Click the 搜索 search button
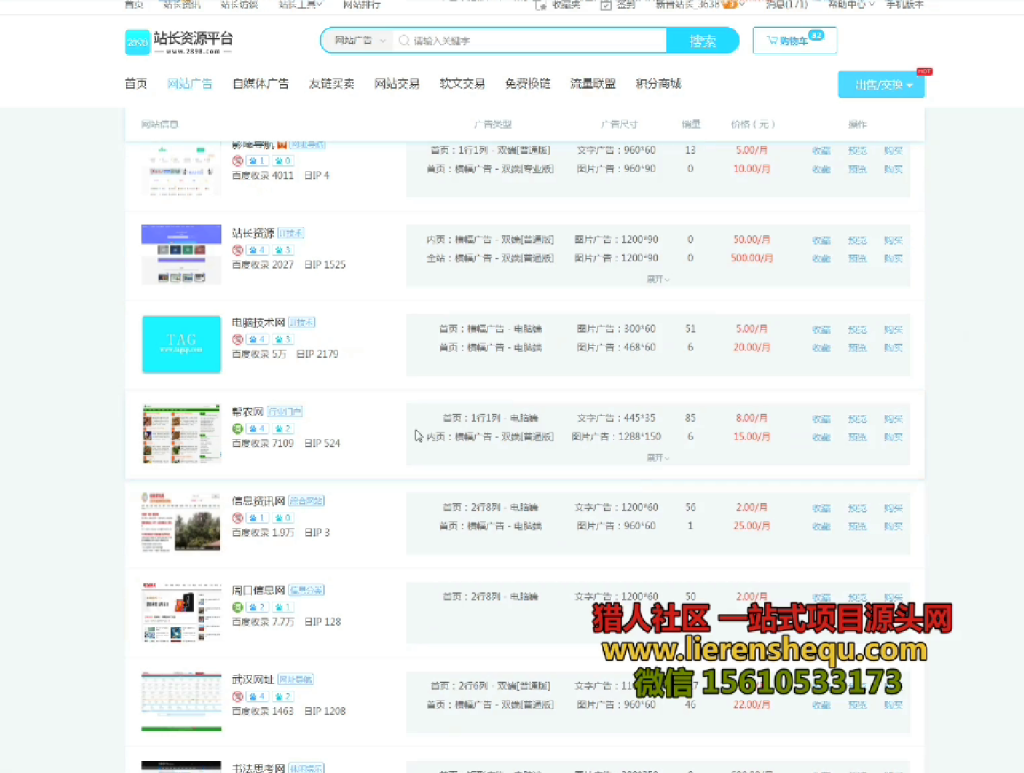The width and height of the screenshot is (1024, 773). pos(703,40)
